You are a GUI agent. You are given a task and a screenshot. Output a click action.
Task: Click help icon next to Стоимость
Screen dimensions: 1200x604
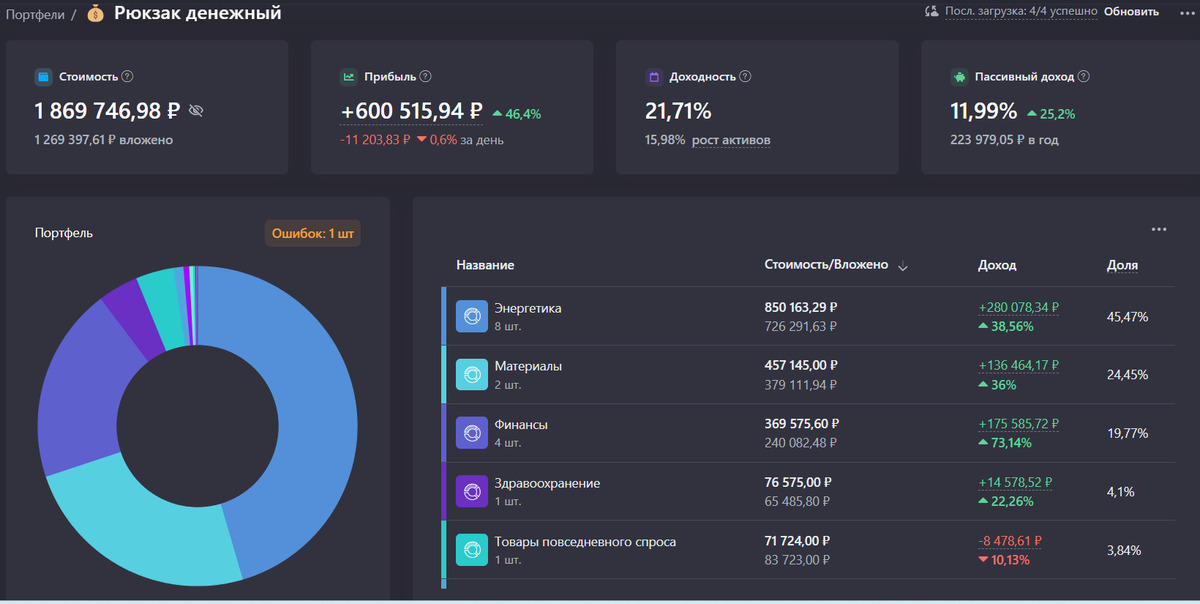pos(127,77)
